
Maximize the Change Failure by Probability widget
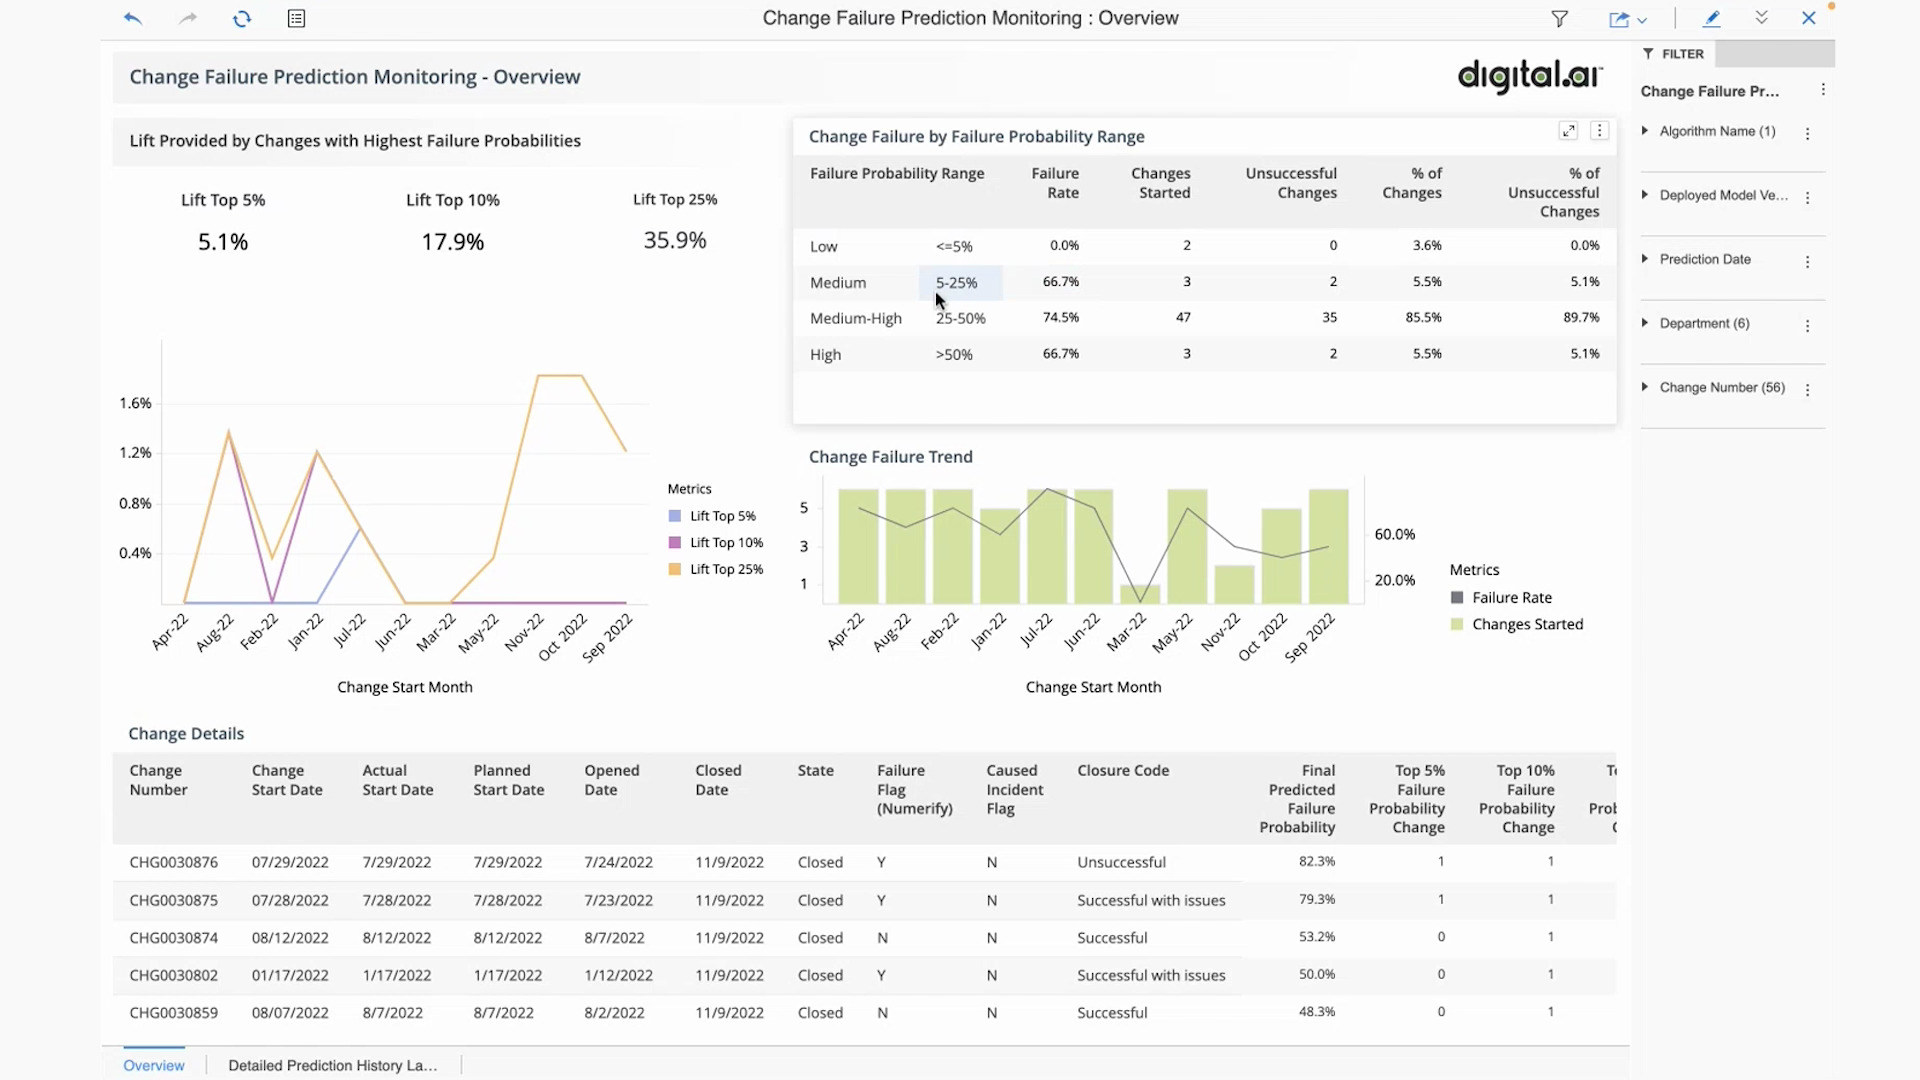tap(1568, 131)
